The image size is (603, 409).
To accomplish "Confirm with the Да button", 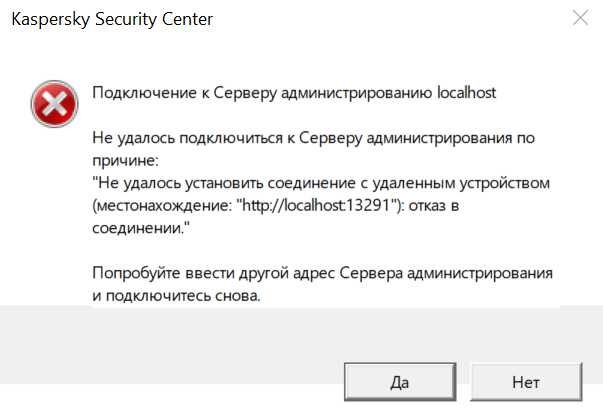I will click(400, 382).
